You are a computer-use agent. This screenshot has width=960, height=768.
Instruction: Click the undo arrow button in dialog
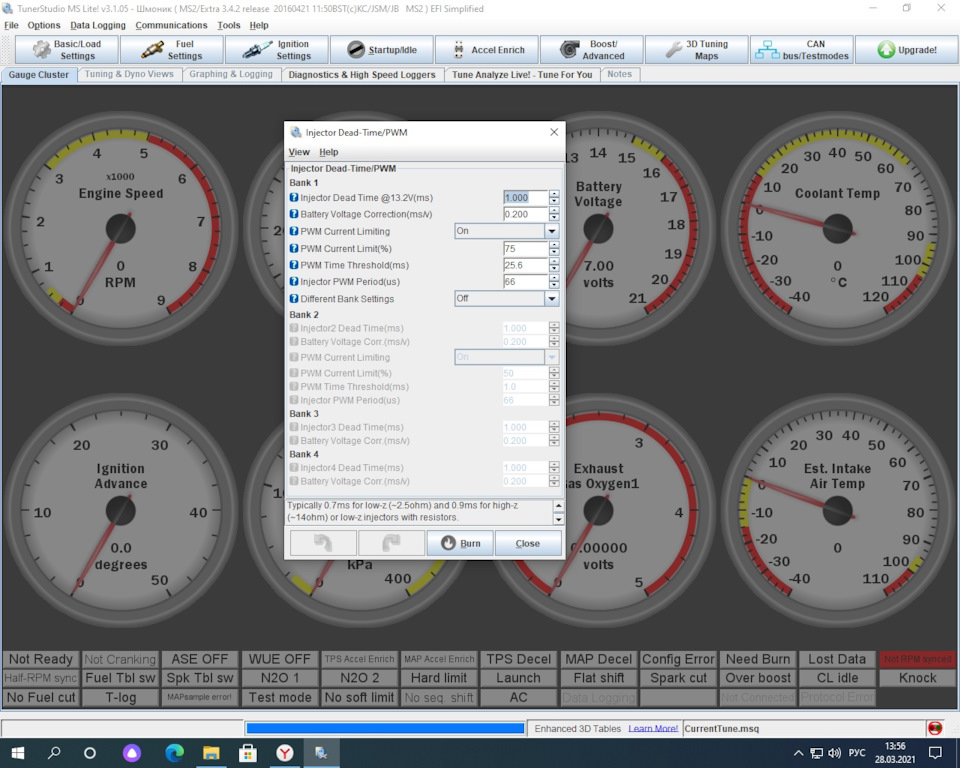point(323,543)
